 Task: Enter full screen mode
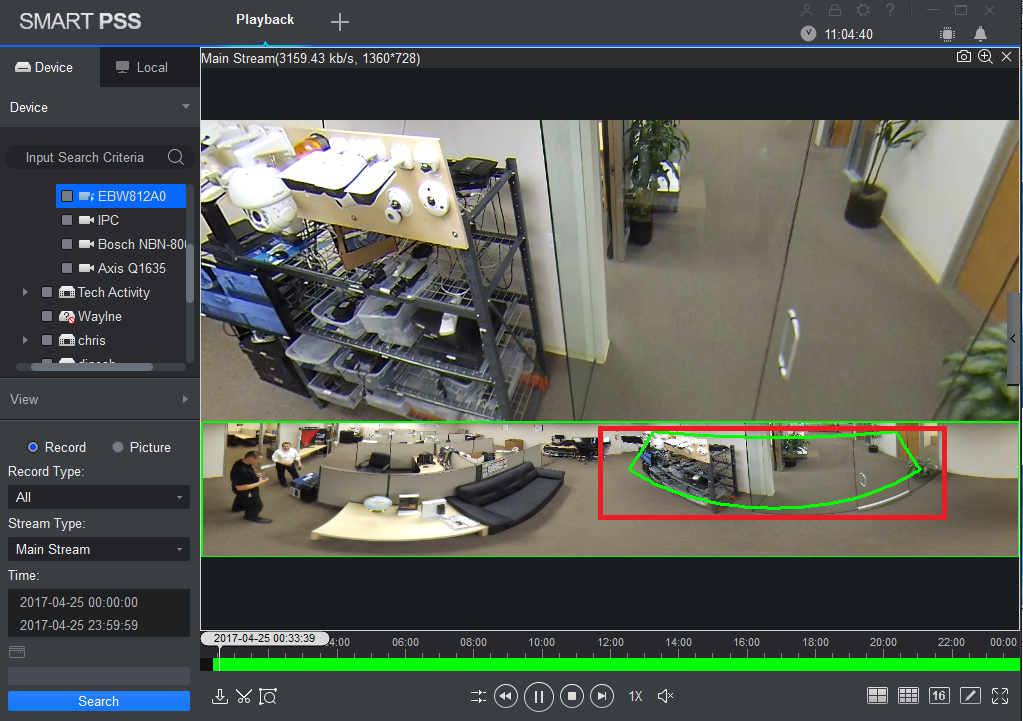1000,696
